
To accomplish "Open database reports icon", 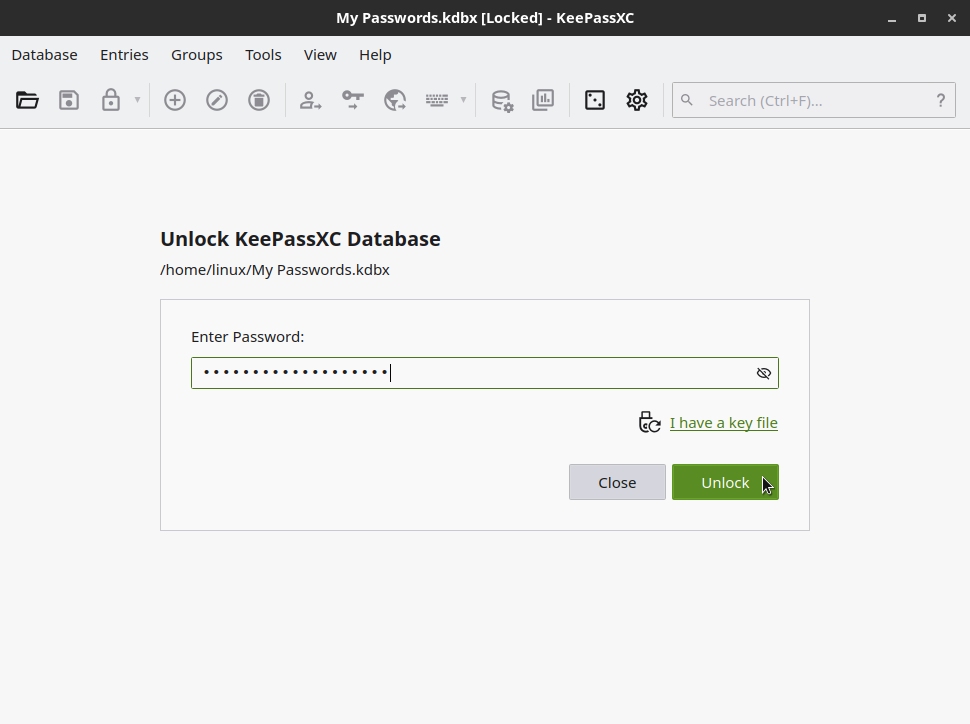I will [543, 100].
